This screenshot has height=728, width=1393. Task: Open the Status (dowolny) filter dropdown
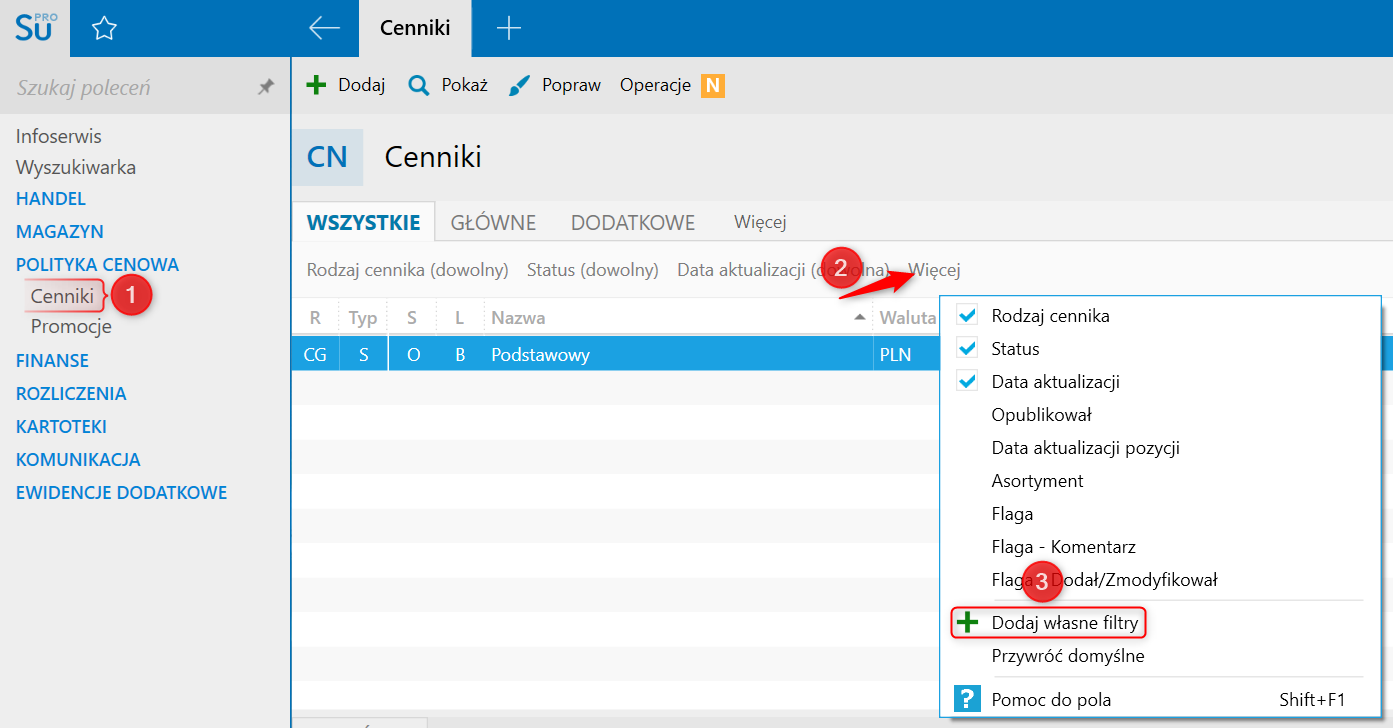pyautogui.click(x=593, y=270)
